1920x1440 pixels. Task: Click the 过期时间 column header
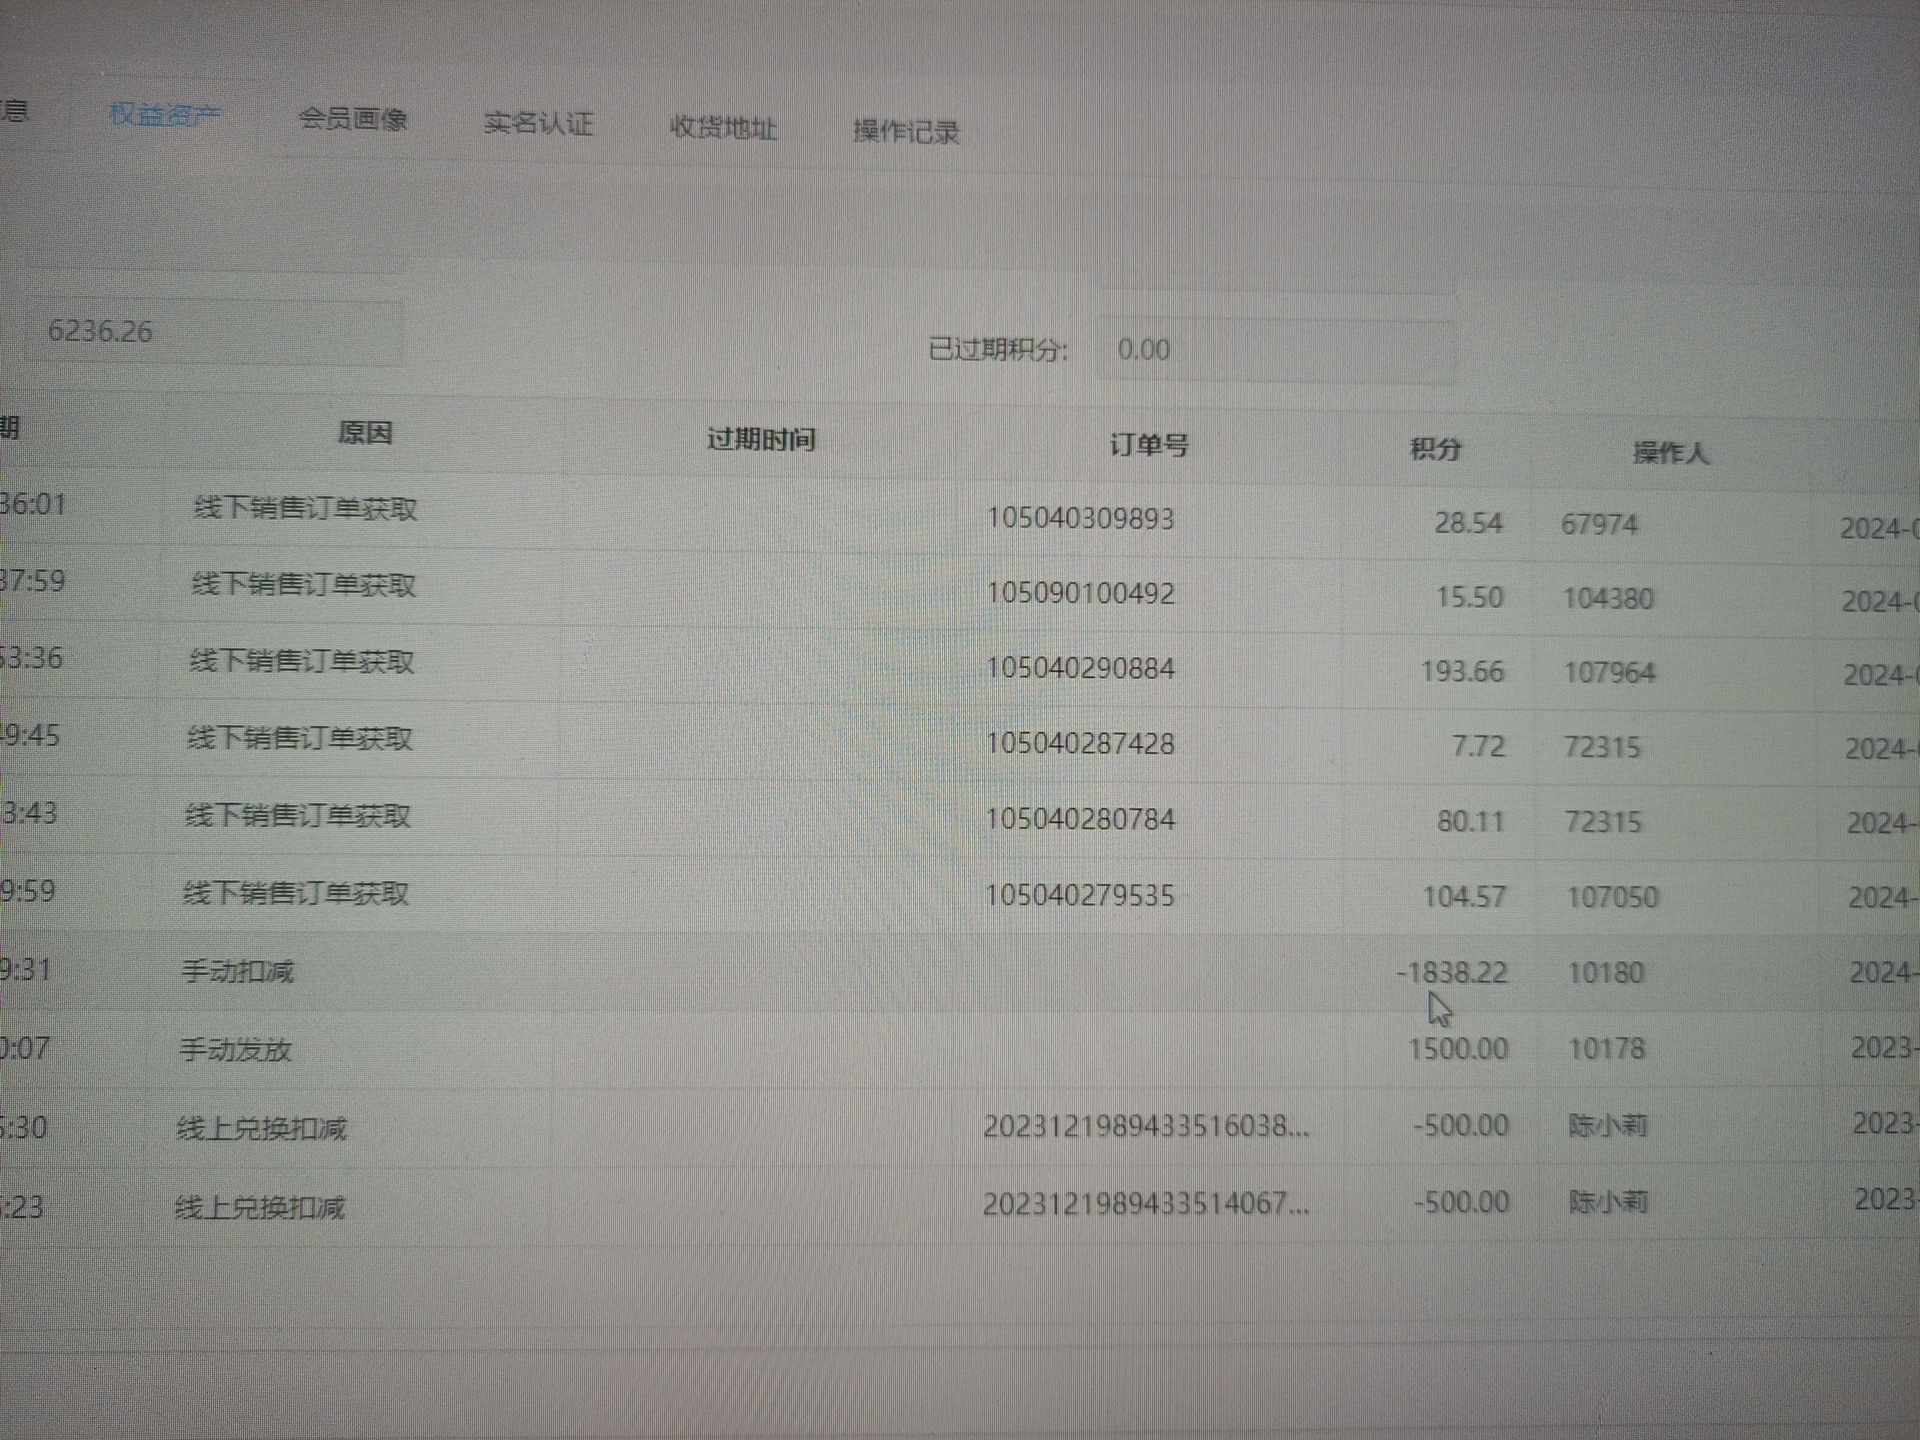pos(761,439)
